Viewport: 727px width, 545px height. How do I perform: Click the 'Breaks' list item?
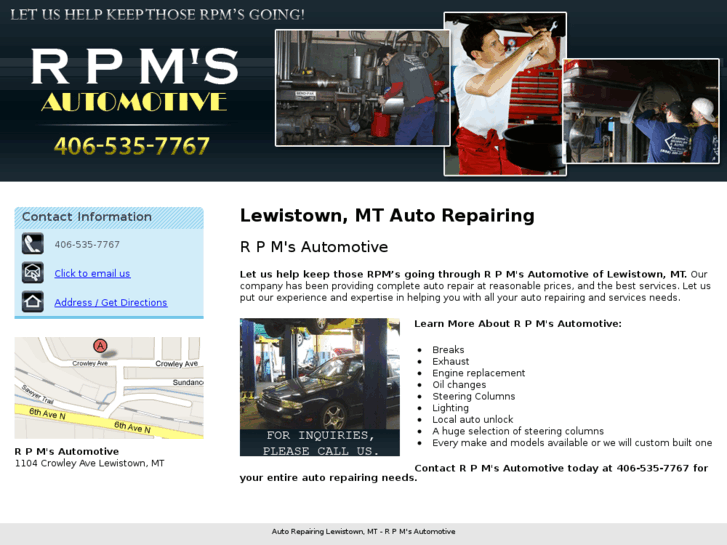click(x=448, y=350)
